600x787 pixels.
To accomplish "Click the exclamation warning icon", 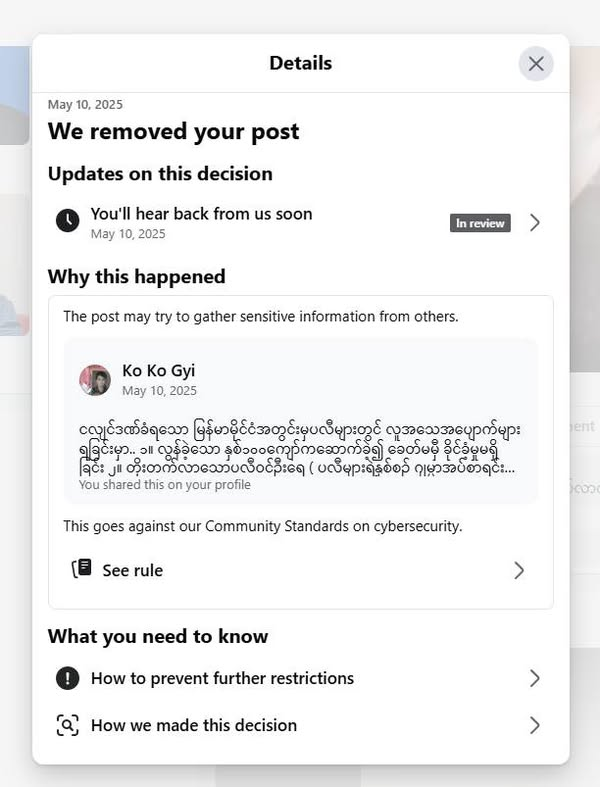I will pyautogui.click(x=67, y=678).
